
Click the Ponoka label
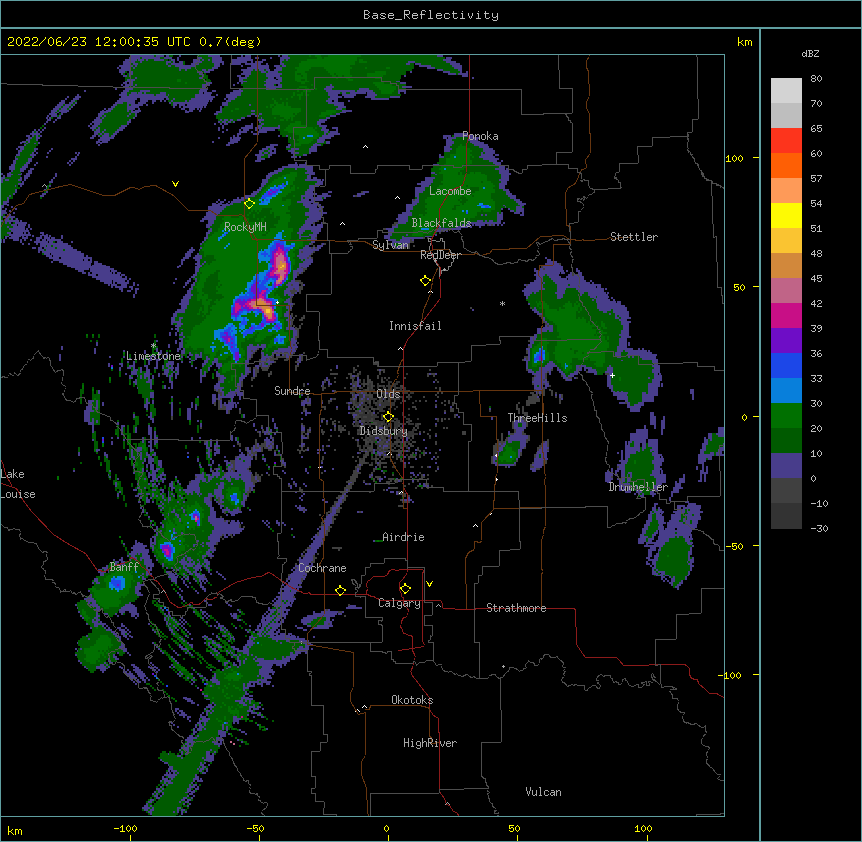480,136
